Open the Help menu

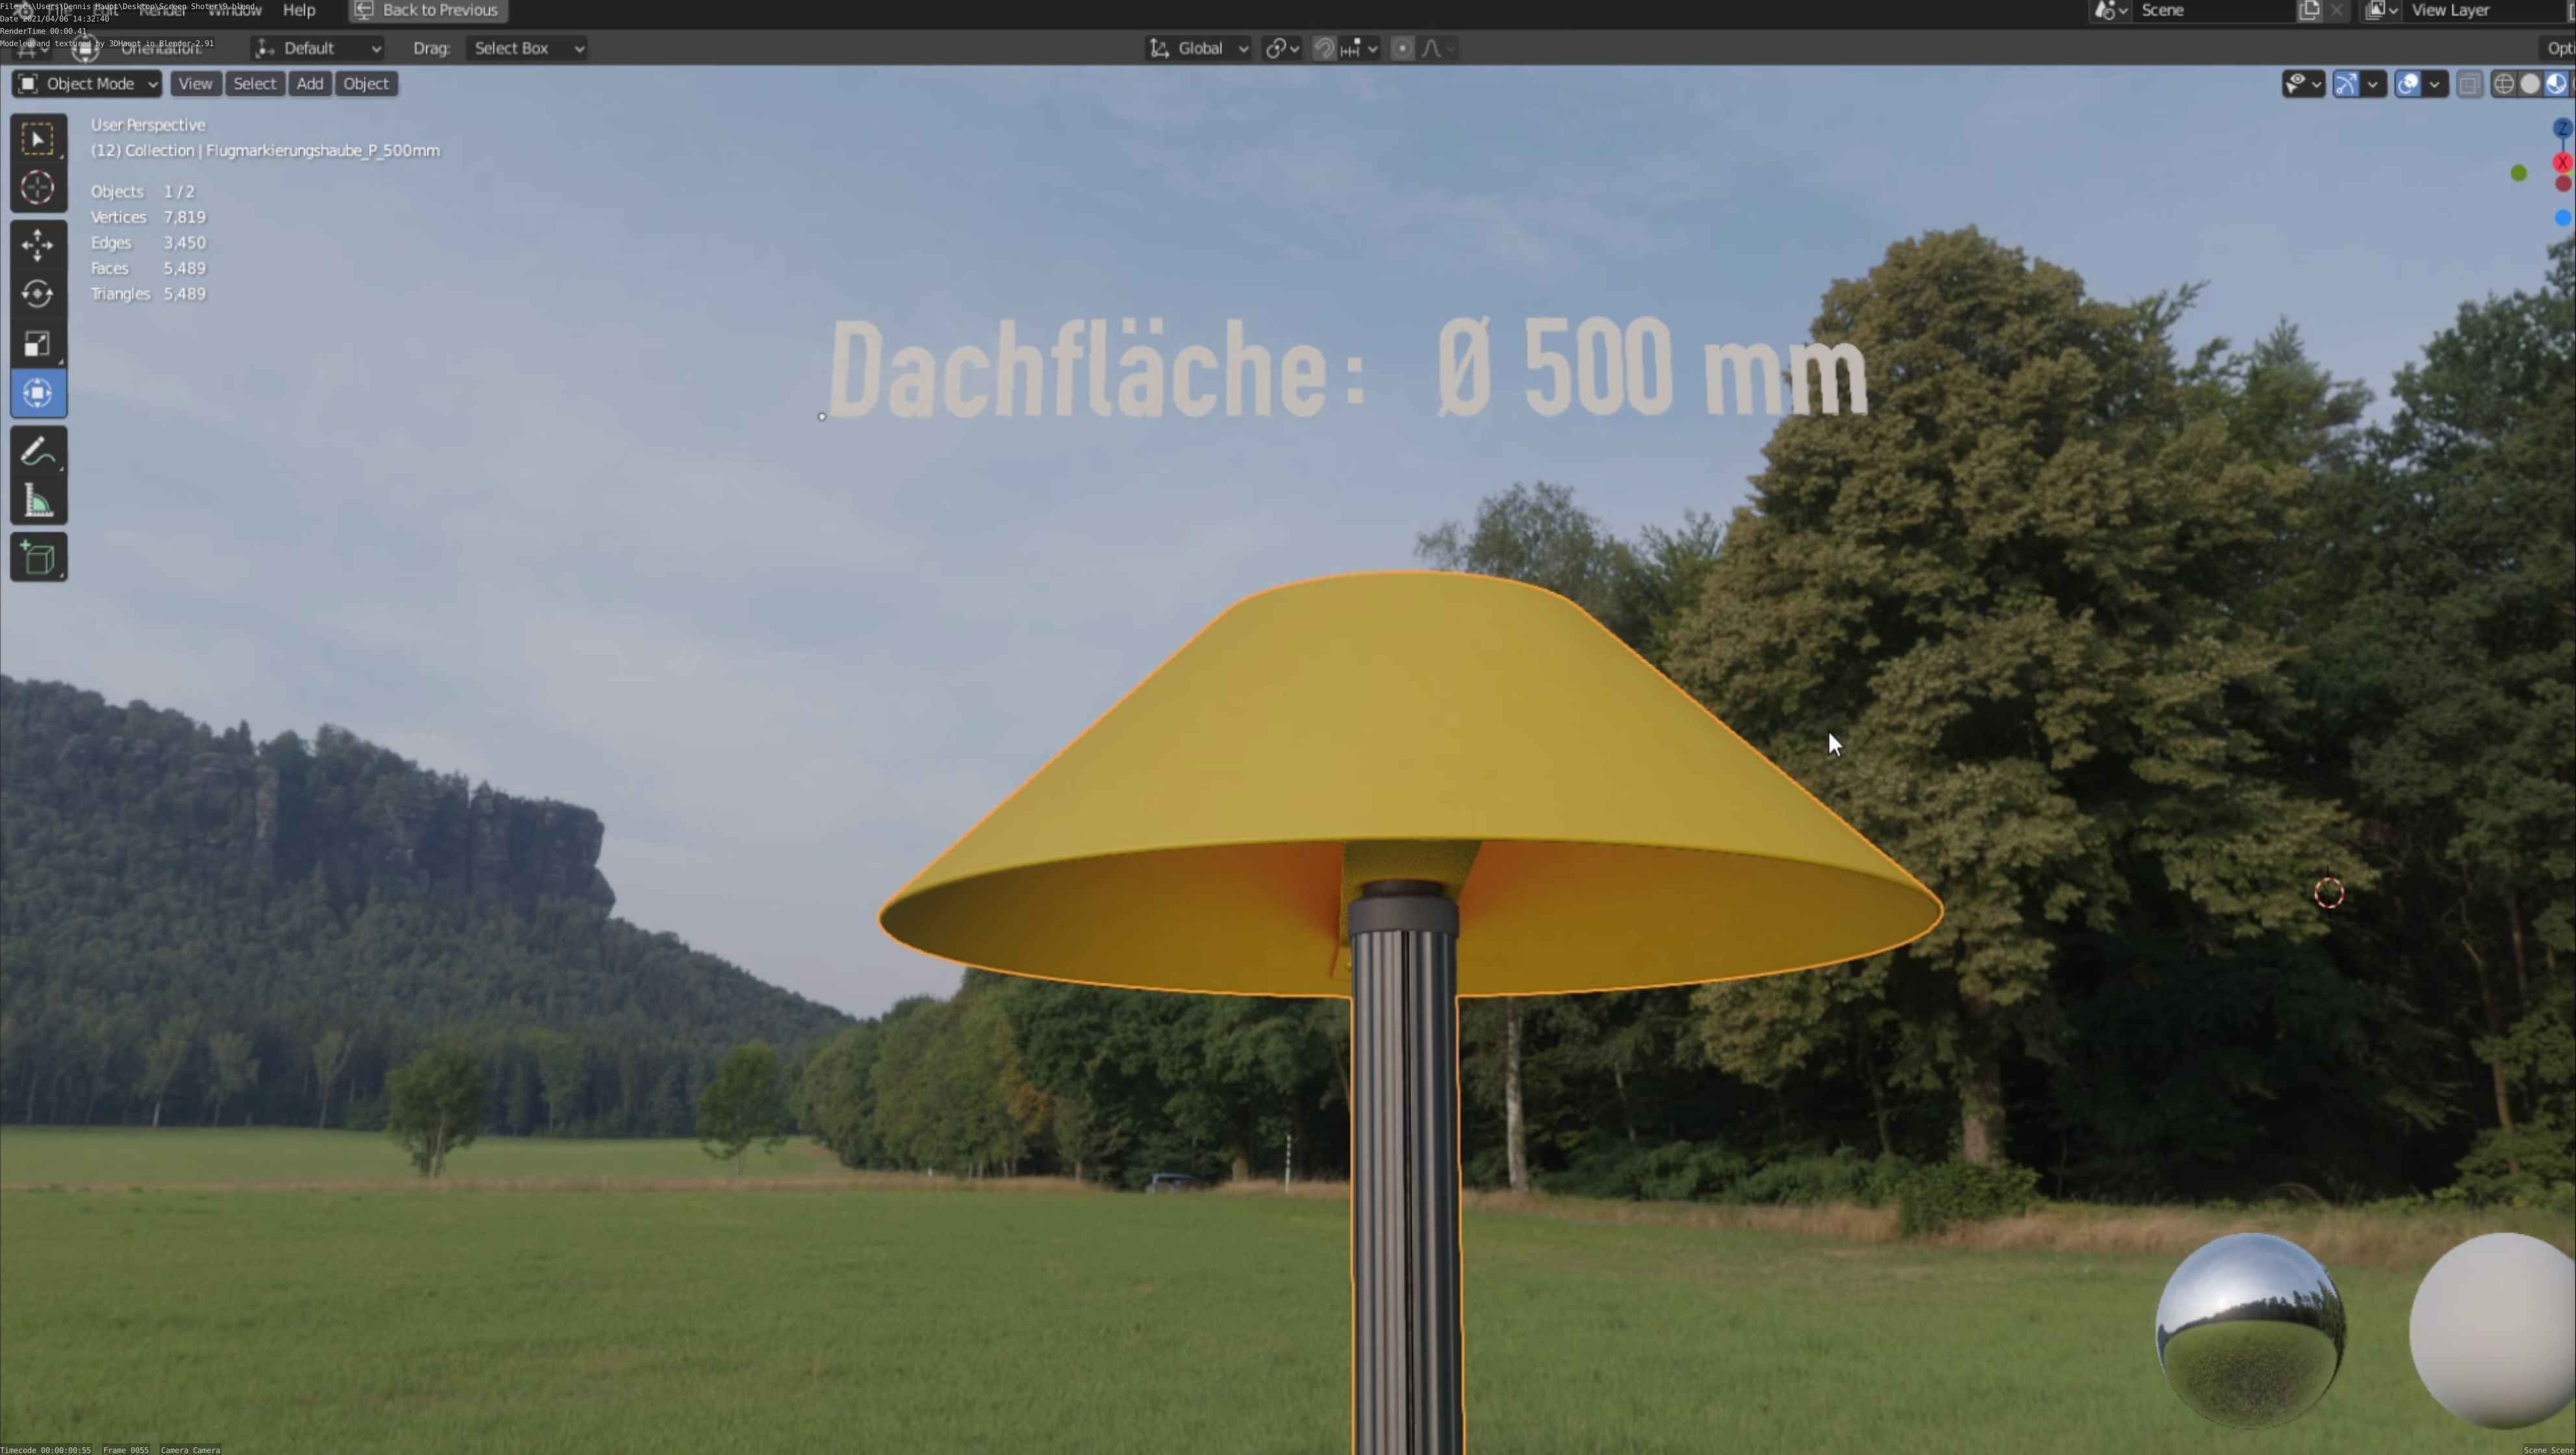click(299, 10)
